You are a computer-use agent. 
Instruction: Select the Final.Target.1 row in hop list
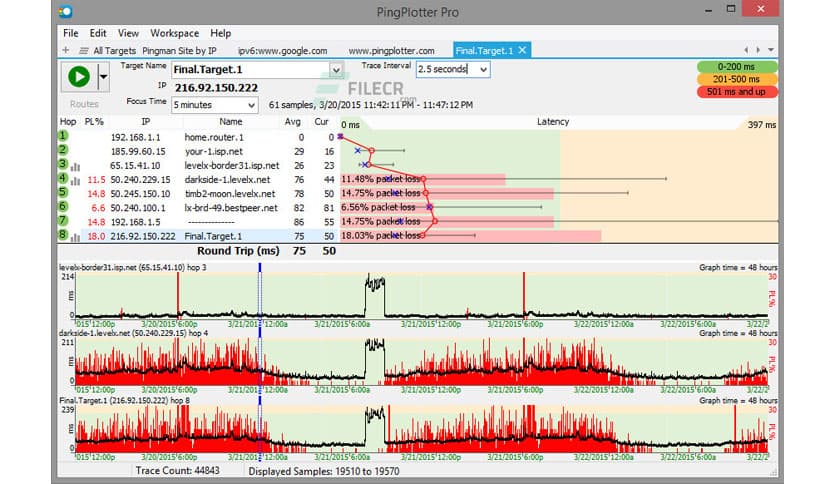click(x=197, y=236)
